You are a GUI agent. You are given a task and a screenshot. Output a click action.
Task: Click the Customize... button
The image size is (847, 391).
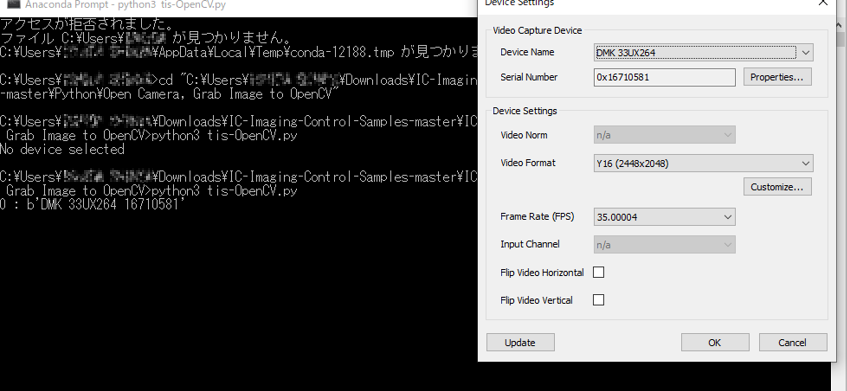pos(777,187)
